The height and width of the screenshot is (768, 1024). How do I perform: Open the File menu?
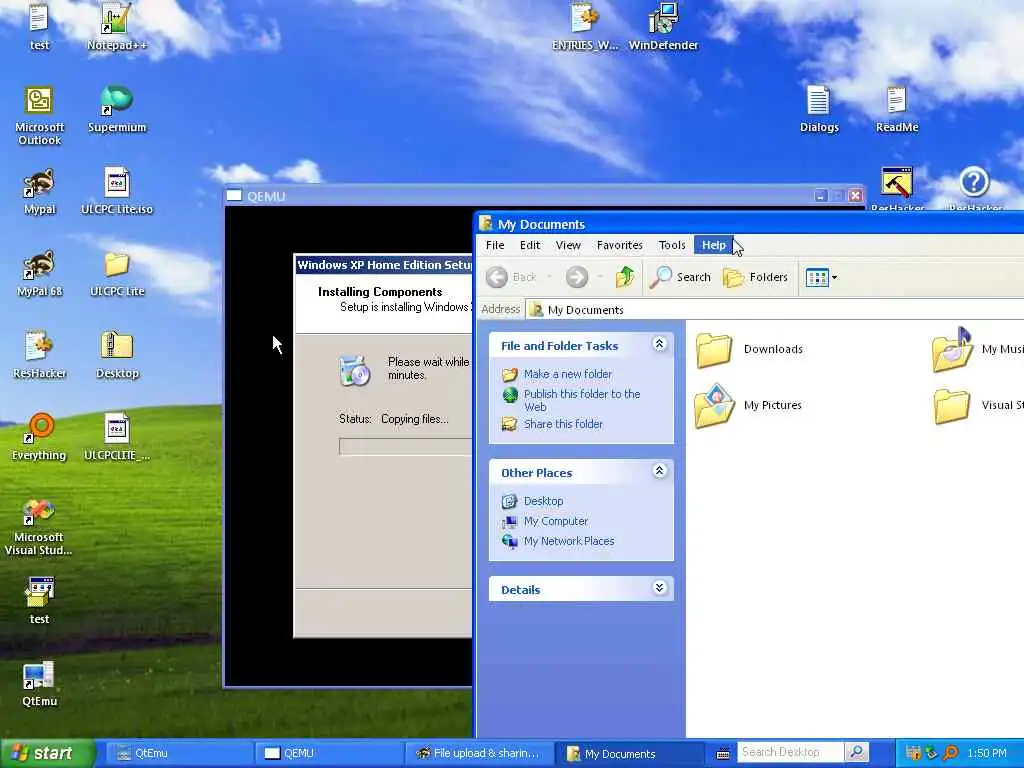pyautogui.click(x=495, y=245)
